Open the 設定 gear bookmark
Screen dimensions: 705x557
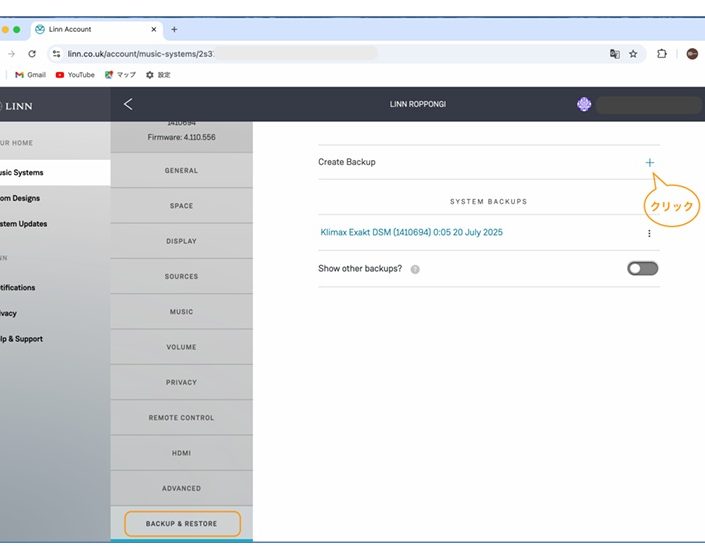point(158,75)
